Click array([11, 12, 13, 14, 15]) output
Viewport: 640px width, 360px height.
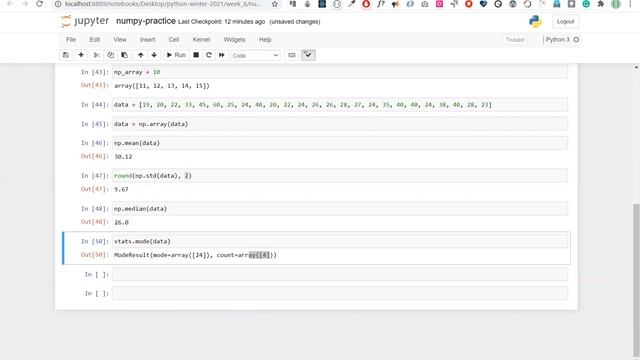point(162,86)
